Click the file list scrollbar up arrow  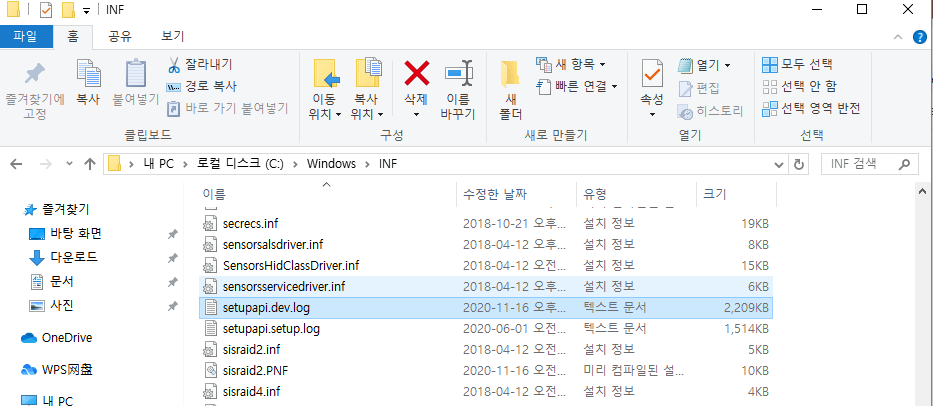pyautogui.click(x=923, y=191)
